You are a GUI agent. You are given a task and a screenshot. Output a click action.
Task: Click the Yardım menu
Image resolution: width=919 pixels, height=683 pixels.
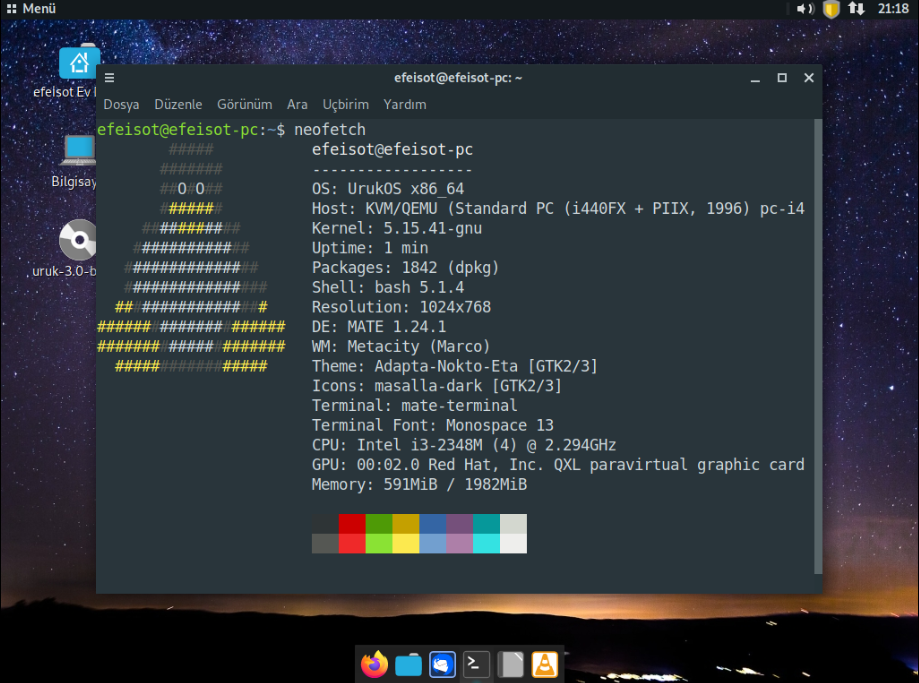(x=405, y=104)
